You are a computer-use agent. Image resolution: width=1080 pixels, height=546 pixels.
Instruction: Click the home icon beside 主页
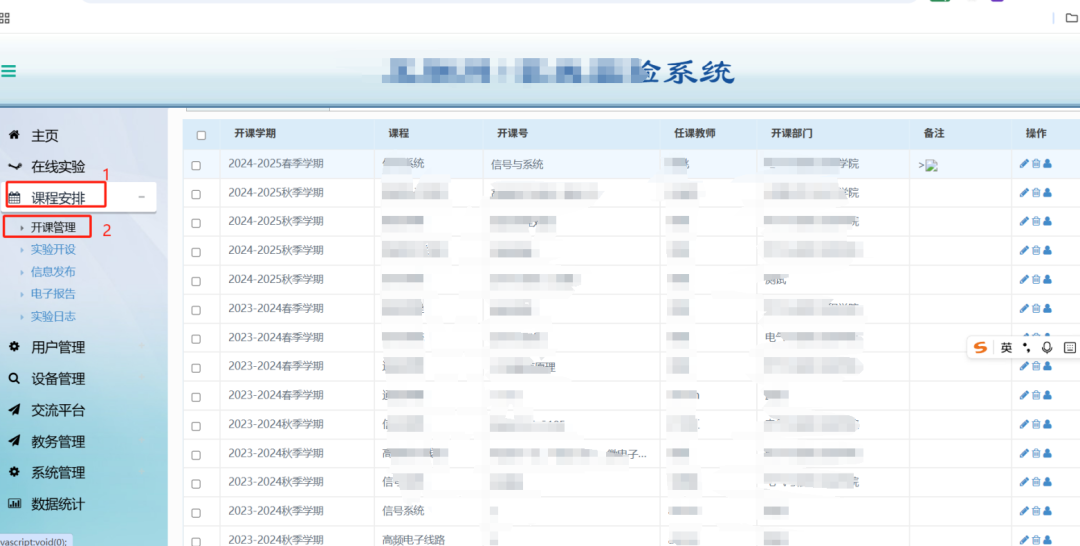point(14,136)
